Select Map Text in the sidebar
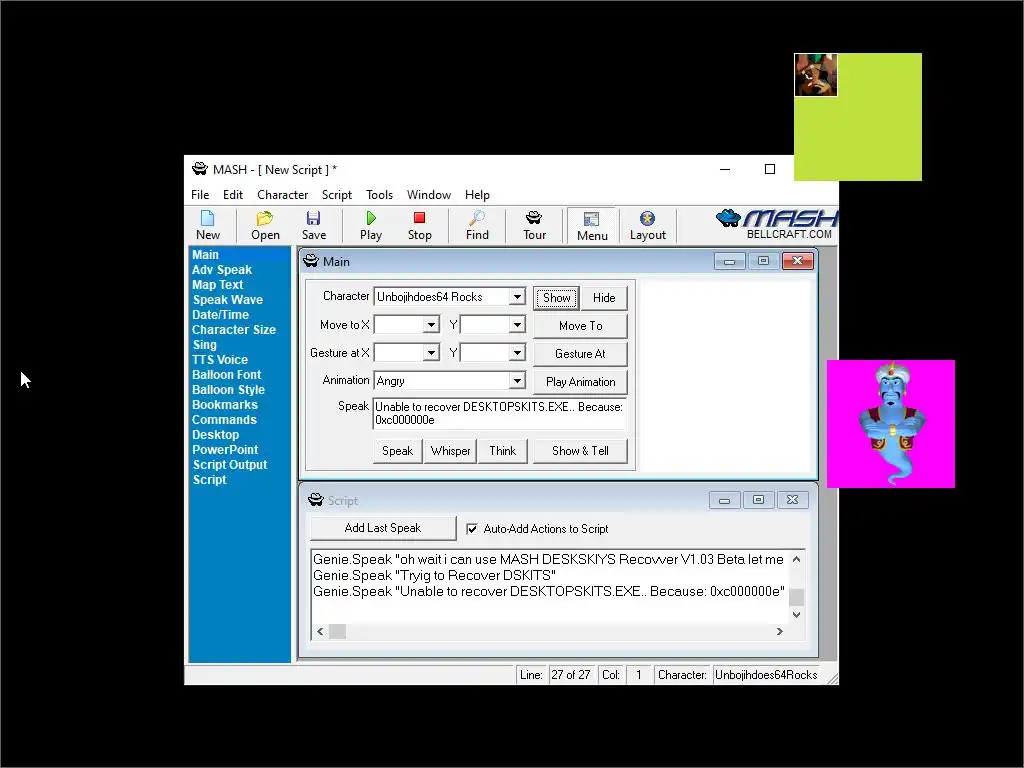The height and width of the screenshot is (768, 1024). 217,285
